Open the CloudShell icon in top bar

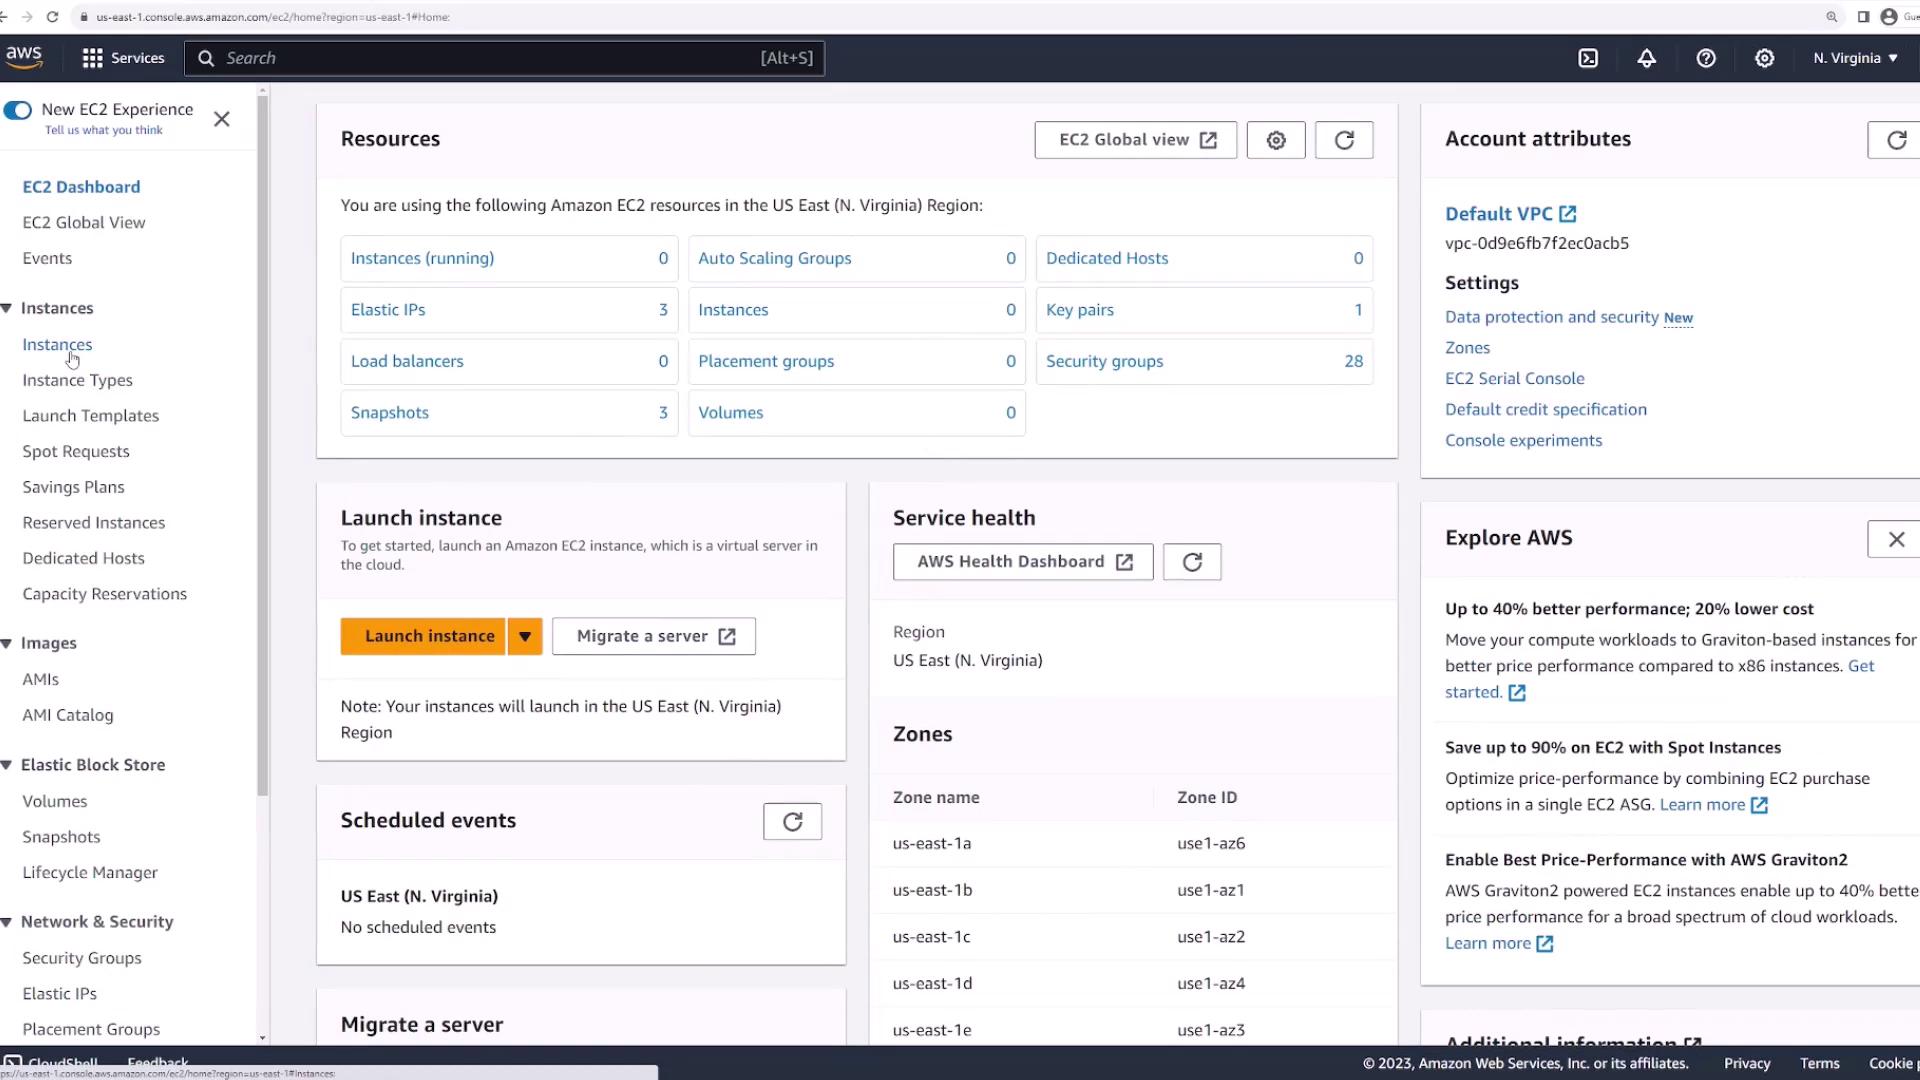tap(1588, 58)
